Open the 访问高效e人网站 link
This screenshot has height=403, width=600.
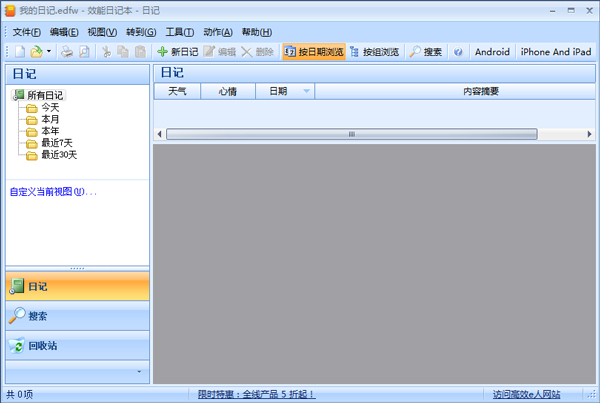point(527,394)
